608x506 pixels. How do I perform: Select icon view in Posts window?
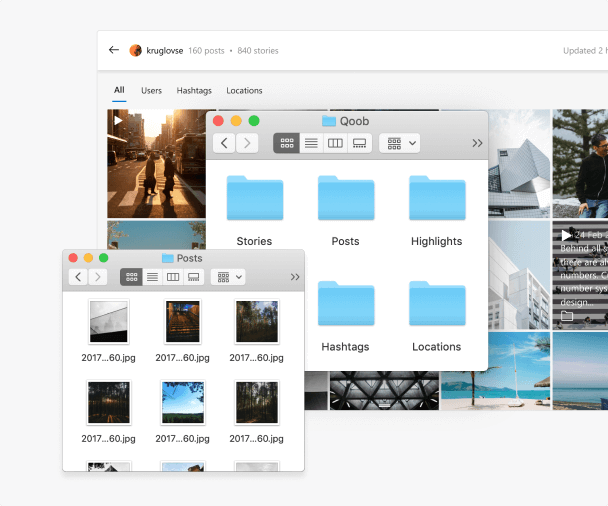(x=131, y=277)
